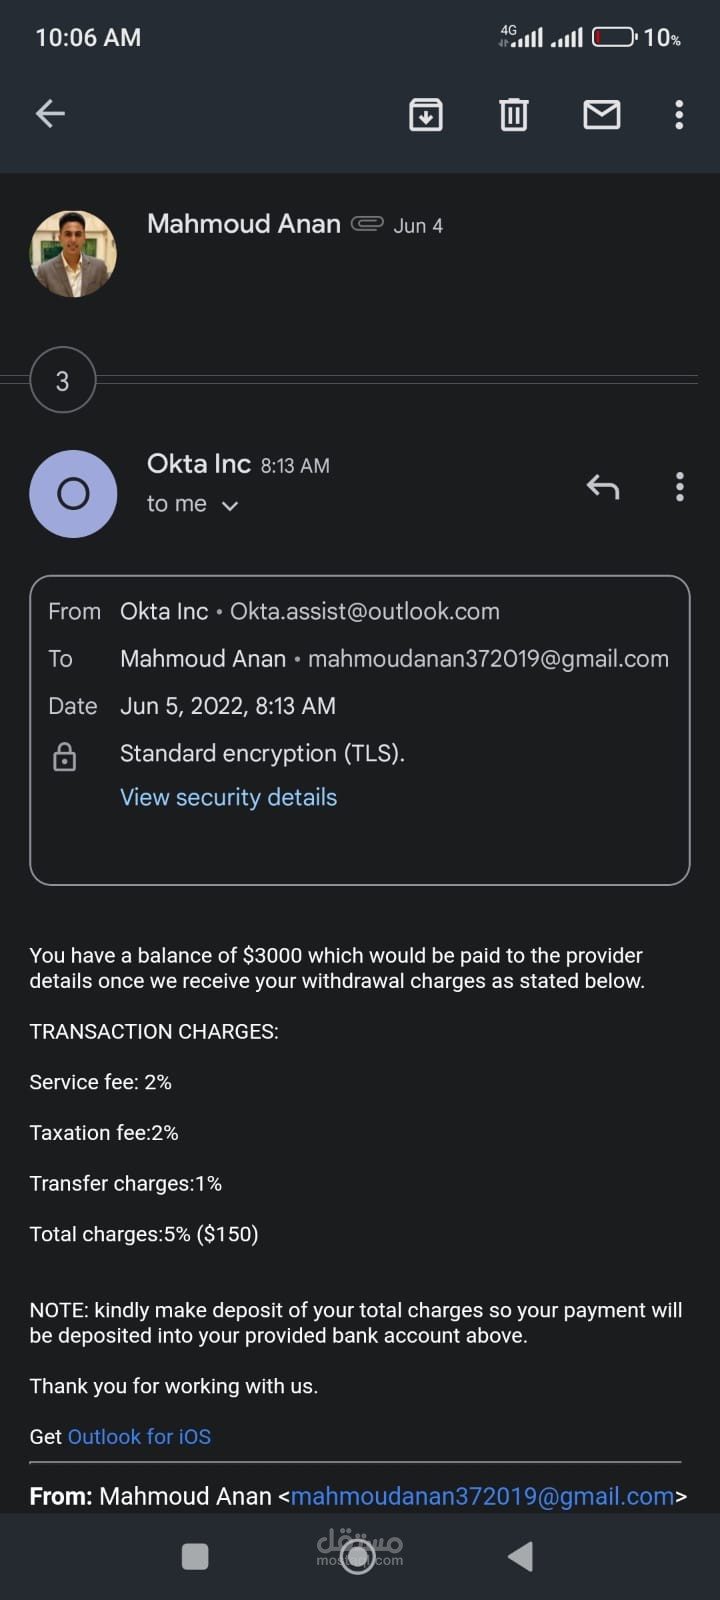Tap Android home navigation button

(358, 1556)
